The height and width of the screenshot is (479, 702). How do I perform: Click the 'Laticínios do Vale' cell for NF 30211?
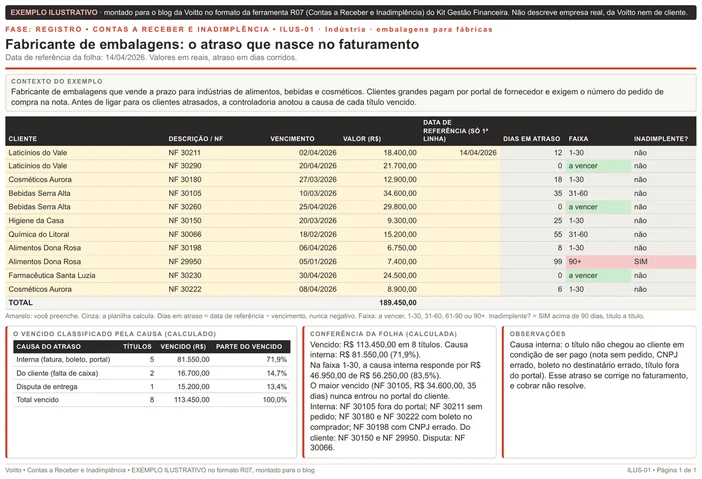[38, 153]
